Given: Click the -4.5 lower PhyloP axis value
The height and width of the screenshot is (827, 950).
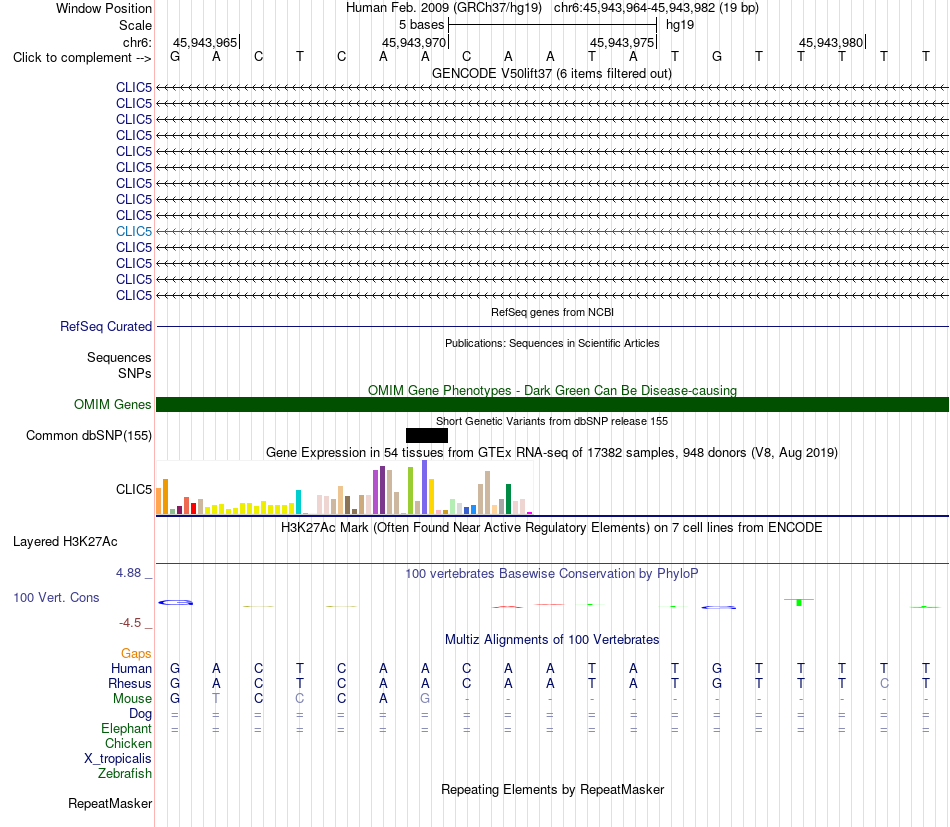Looking at the screenshot, I should coord(130,623).
